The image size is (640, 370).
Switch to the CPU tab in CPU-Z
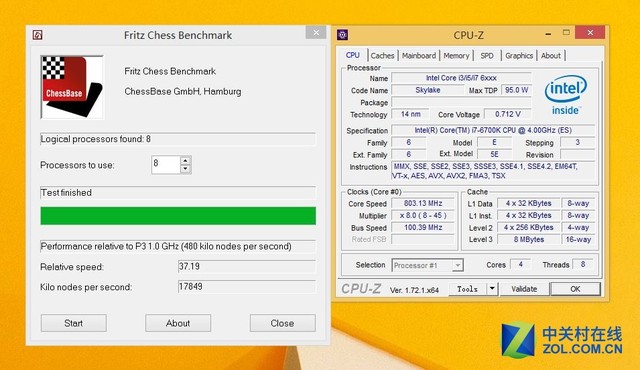tap(353, 55)
